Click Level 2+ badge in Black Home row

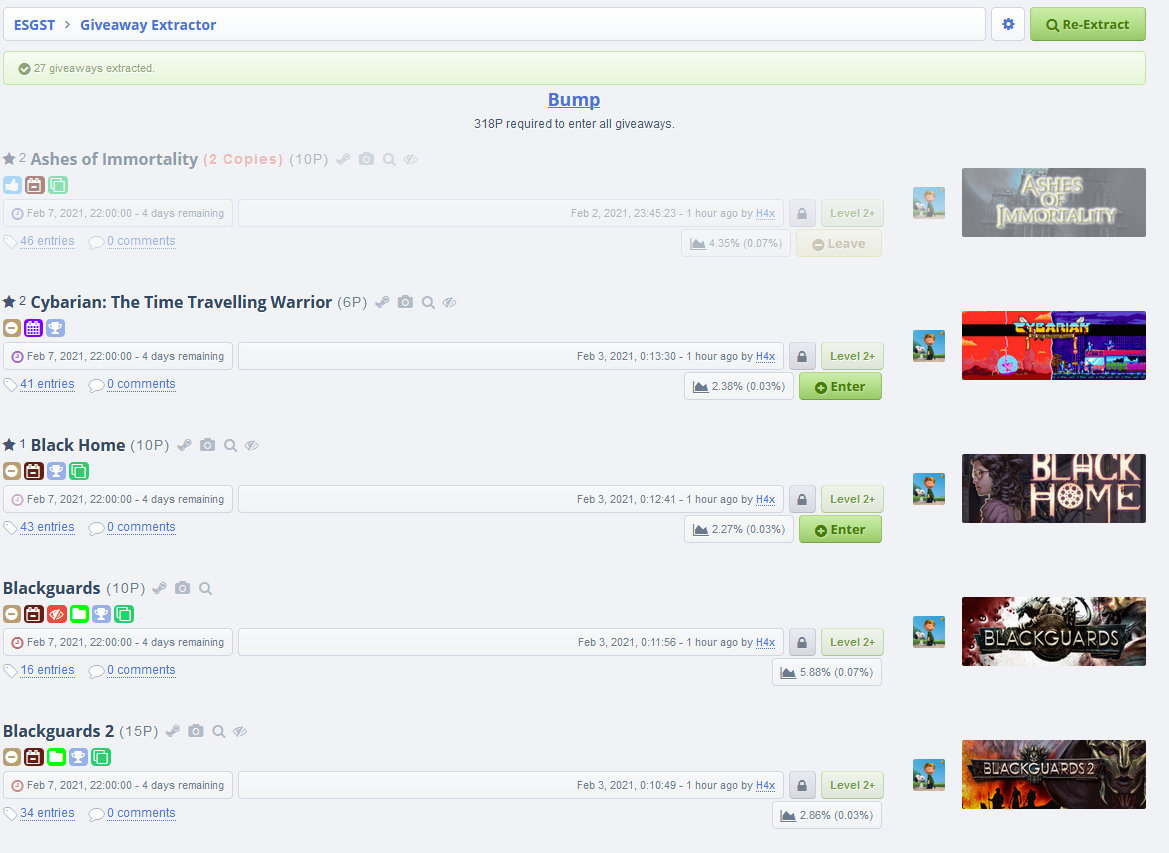point(852,500)
